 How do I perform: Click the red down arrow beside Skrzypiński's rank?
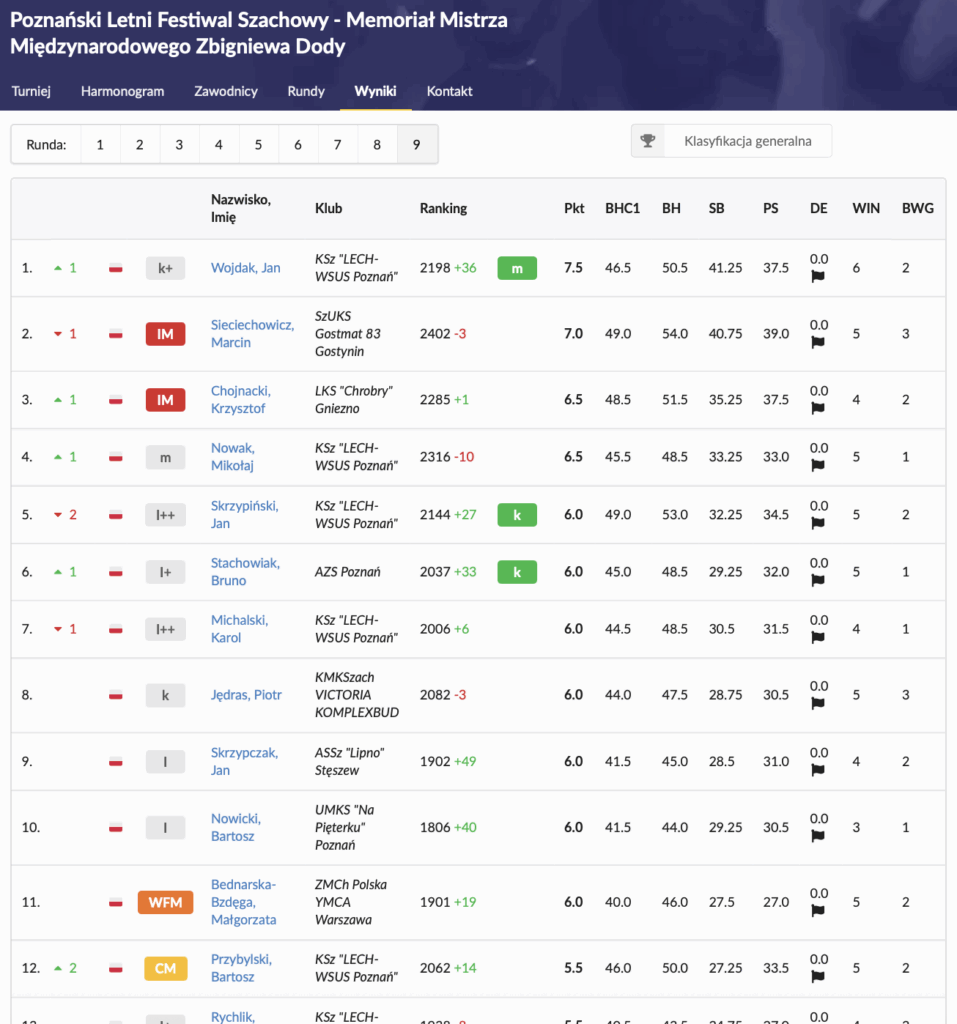tap(58, 515)
